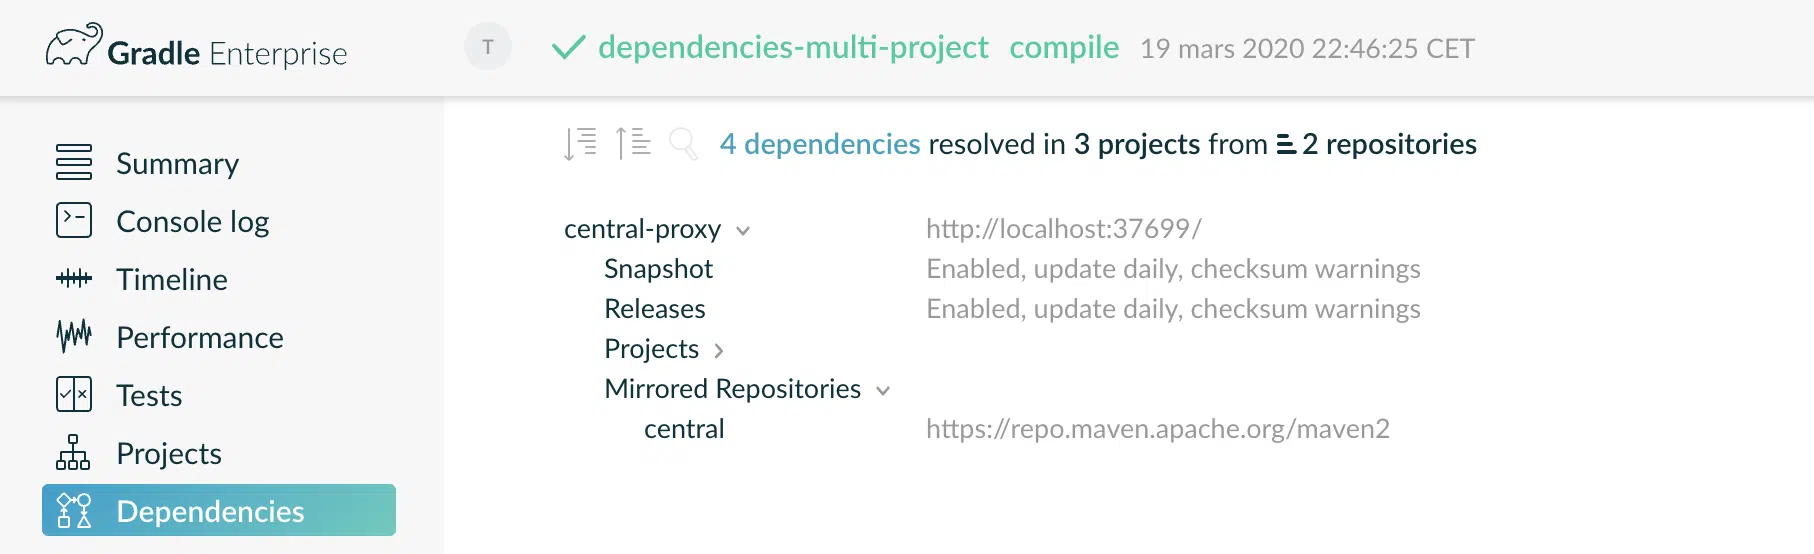Open the Dependencies sidebar tab

tap(219, 510)
